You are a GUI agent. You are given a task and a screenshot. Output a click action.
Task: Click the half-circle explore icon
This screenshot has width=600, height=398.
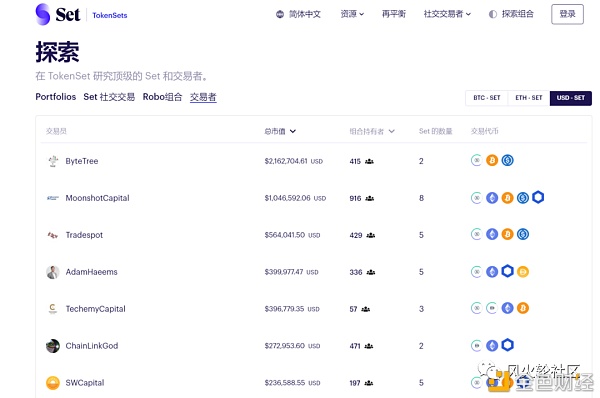(493, 14)
